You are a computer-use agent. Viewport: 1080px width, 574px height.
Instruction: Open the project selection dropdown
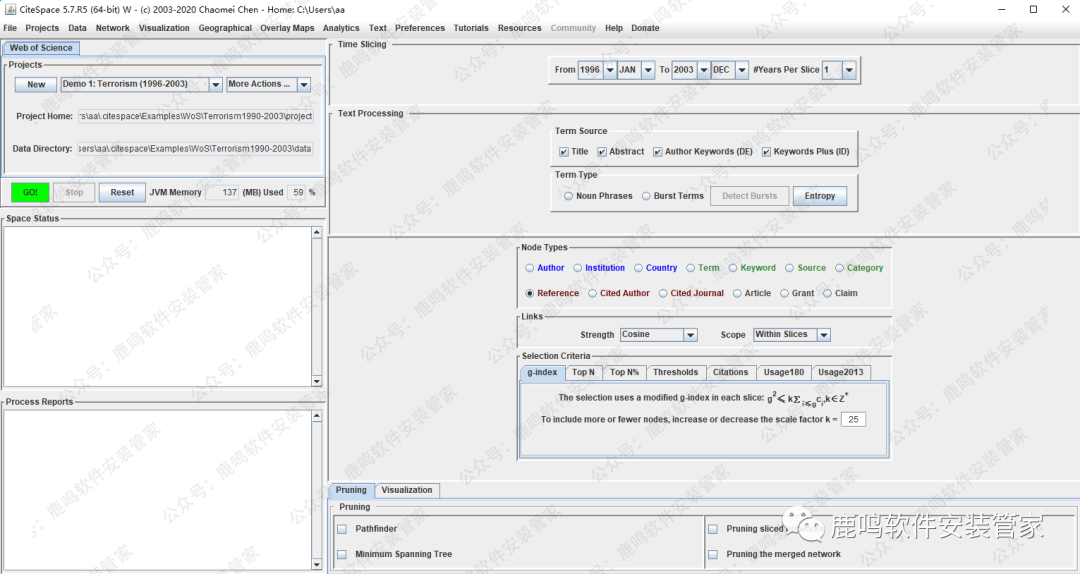[215, 85]
